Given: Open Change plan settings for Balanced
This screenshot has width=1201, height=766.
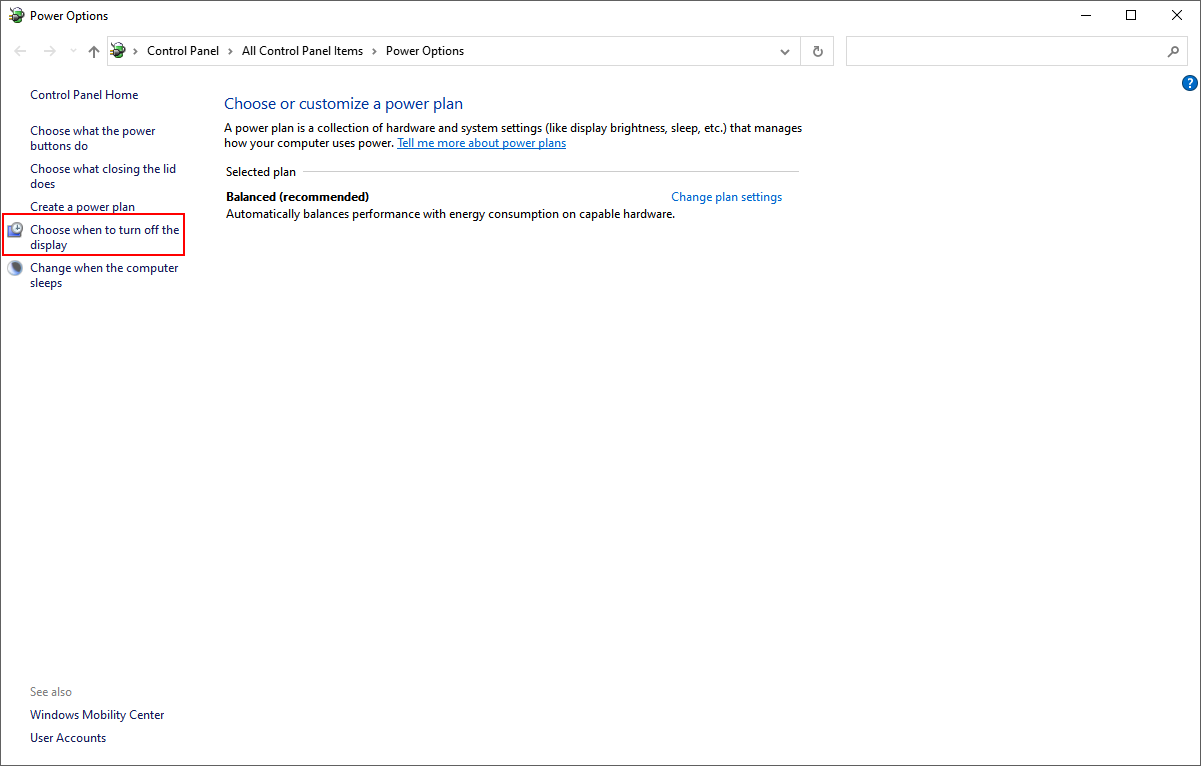Looking at the screenshot, I should pos(726,197).
